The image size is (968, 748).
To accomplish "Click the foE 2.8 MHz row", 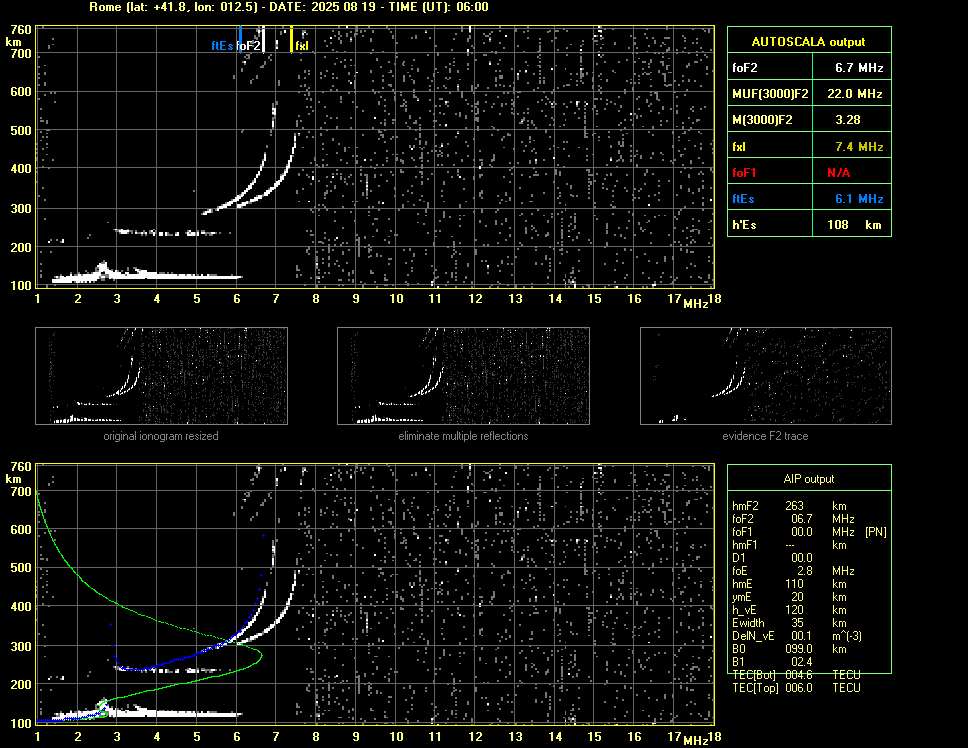I will tap(793, 571).
